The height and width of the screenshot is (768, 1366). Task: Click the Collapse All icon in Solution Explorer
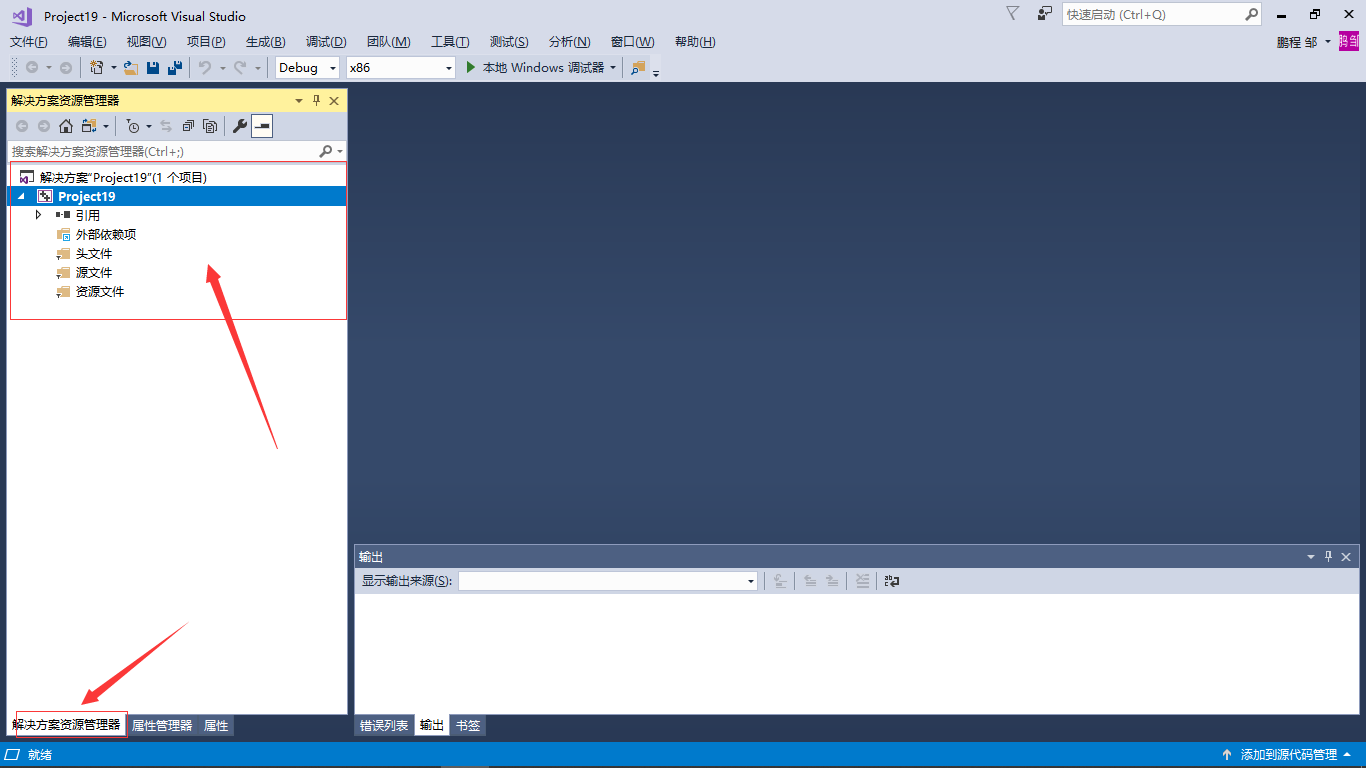(187, 126)
